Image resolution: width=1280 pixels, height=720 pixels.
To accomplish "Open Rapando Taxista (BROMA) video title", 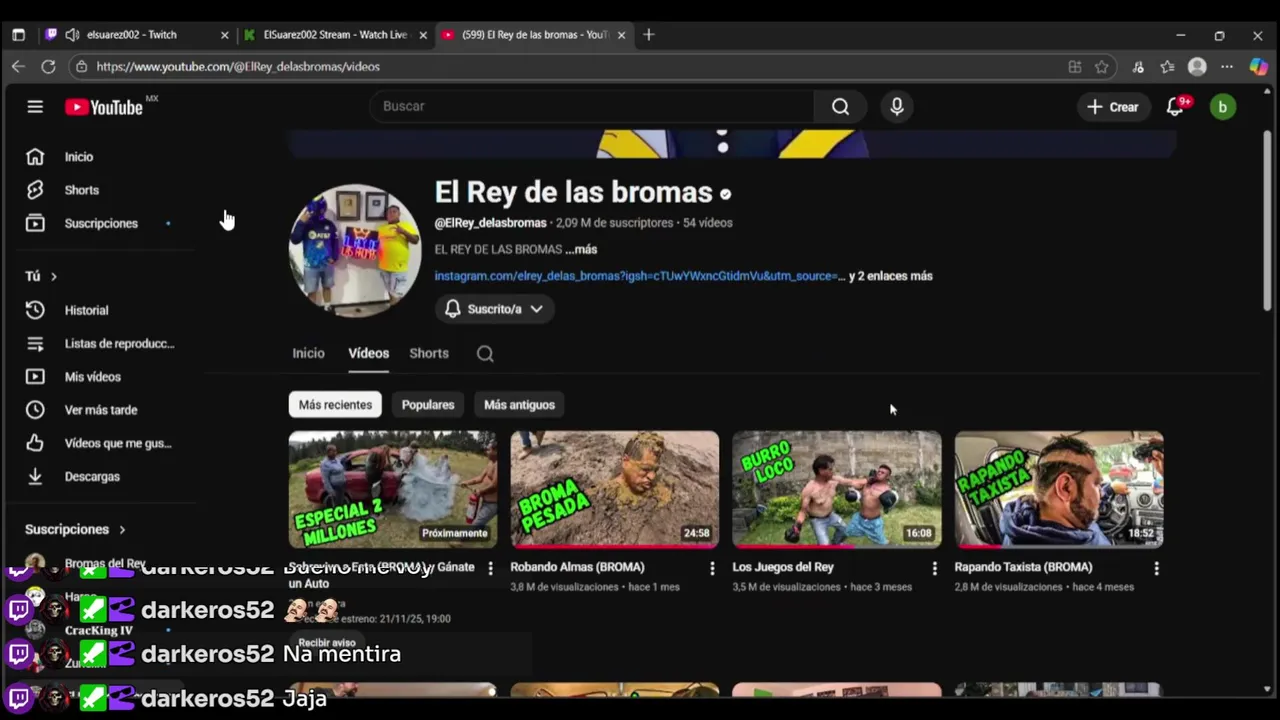I will pos(1023,567).
